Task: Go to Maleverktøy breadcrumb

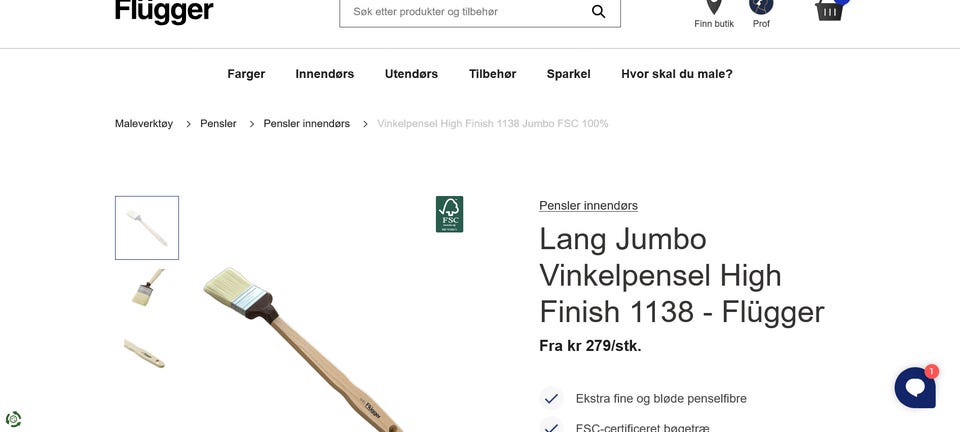Action: (144, 124)
